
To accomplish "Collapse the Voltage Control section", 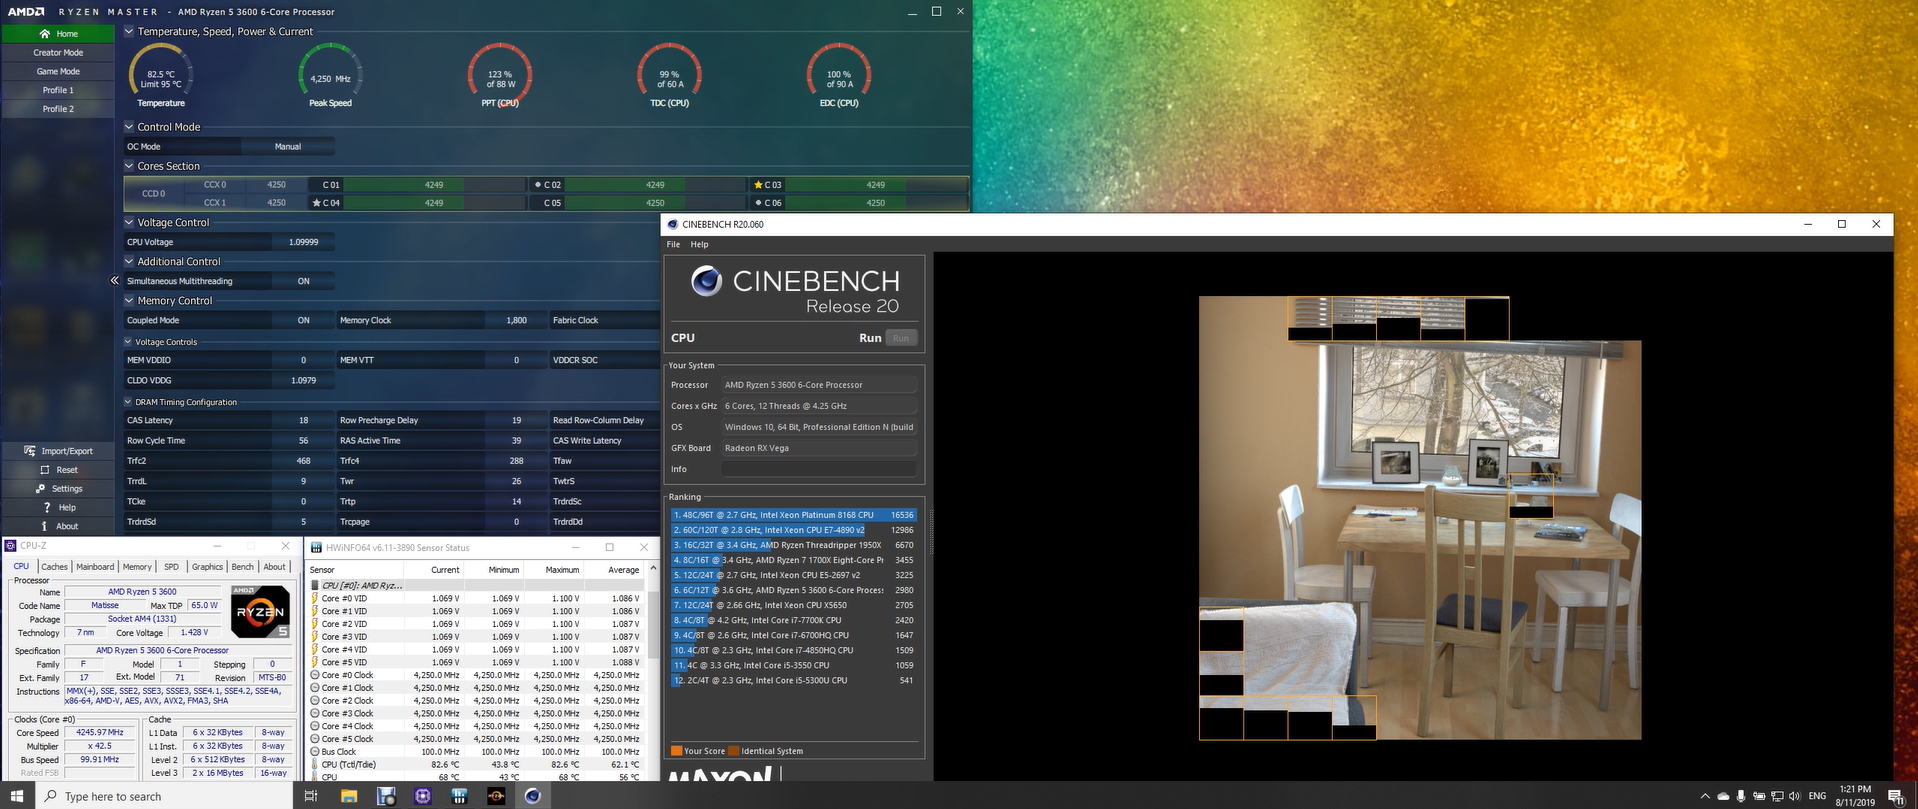I will [129, 223].
